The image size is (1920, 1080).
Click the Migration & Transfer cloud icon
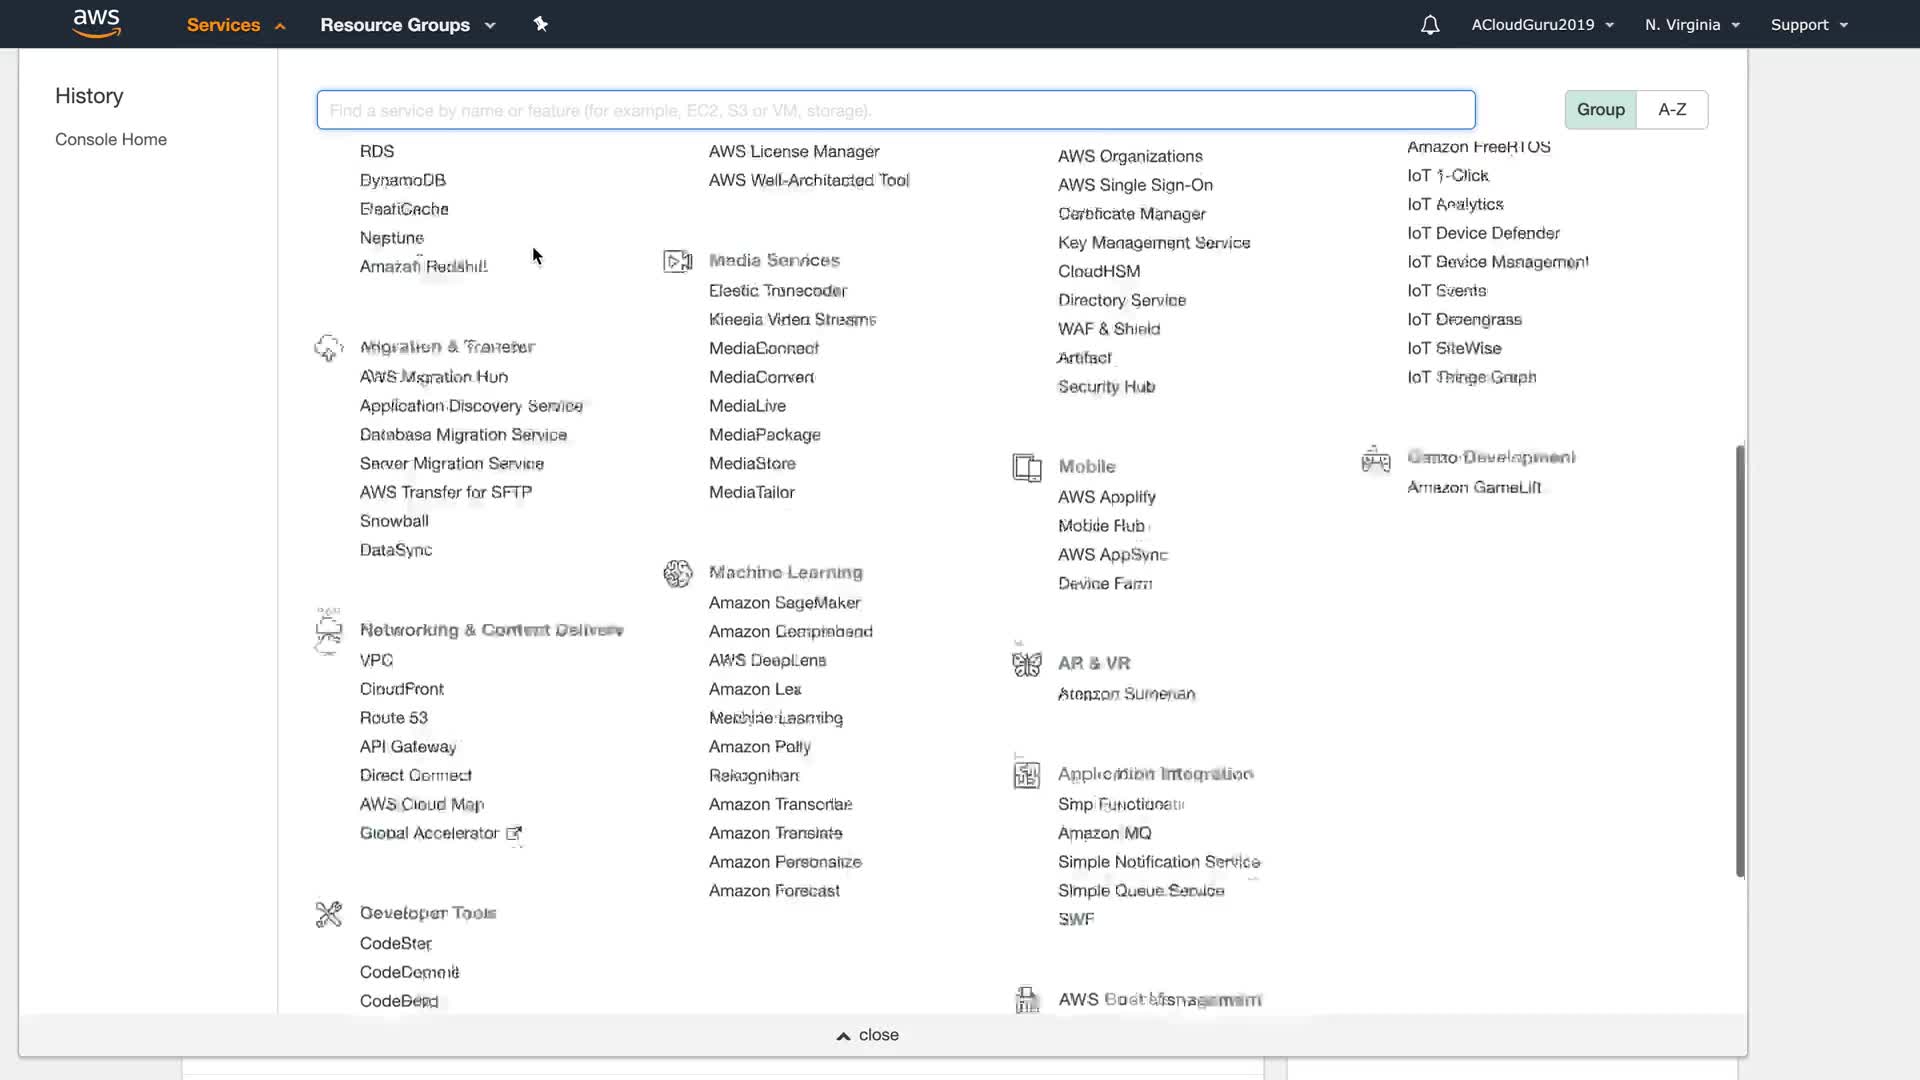329,348
